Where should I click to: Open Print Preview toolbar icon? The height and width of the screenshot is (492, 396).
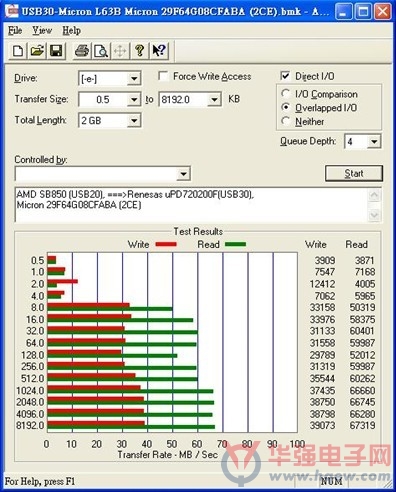click(x=101, y=51)
